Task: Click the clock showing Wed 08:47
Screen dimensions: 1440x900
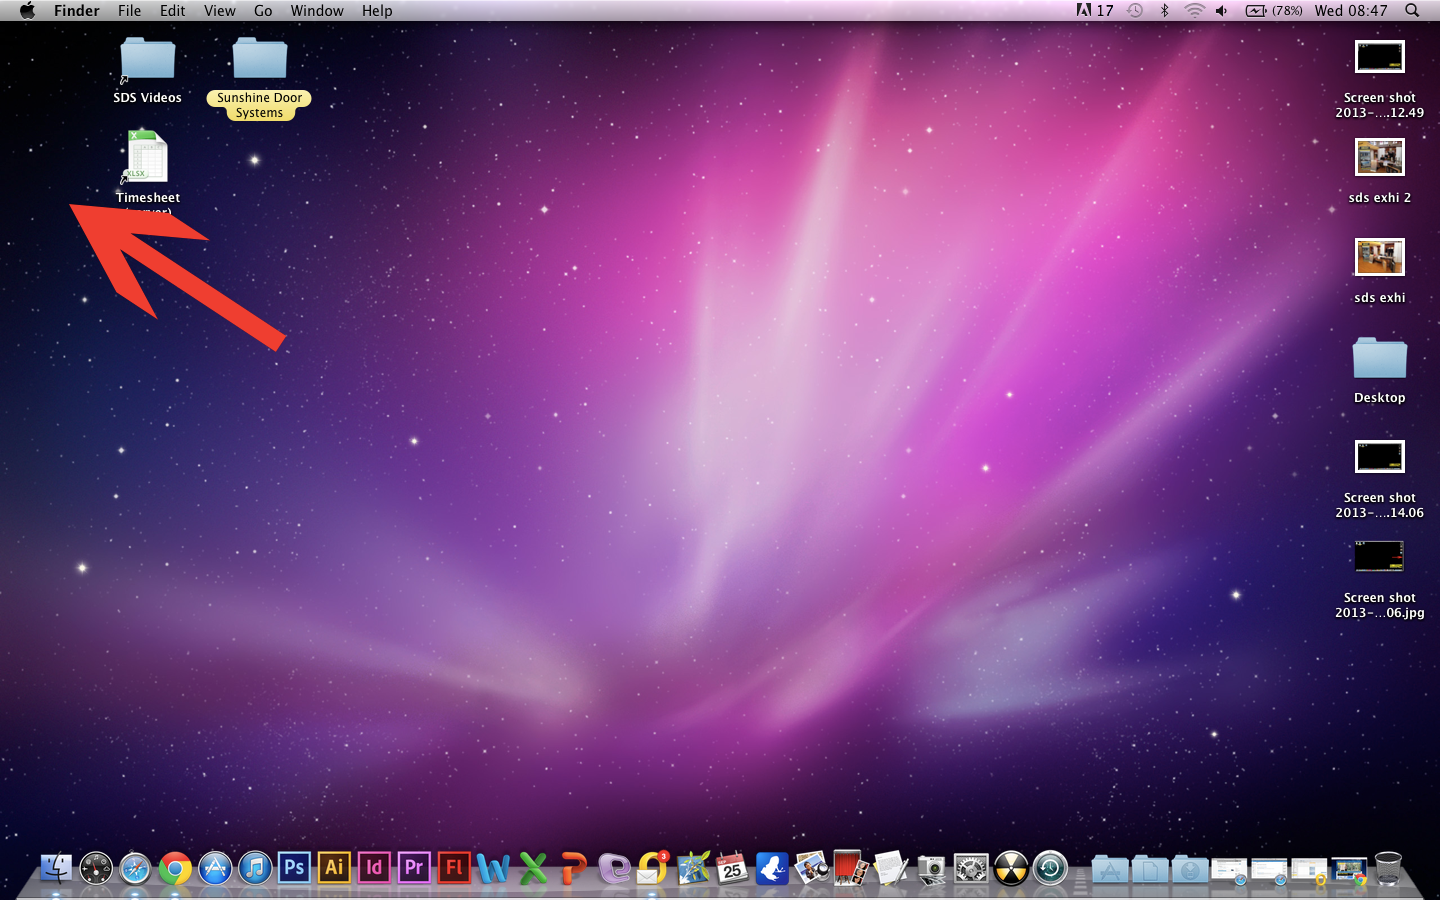Action: 1351,11
